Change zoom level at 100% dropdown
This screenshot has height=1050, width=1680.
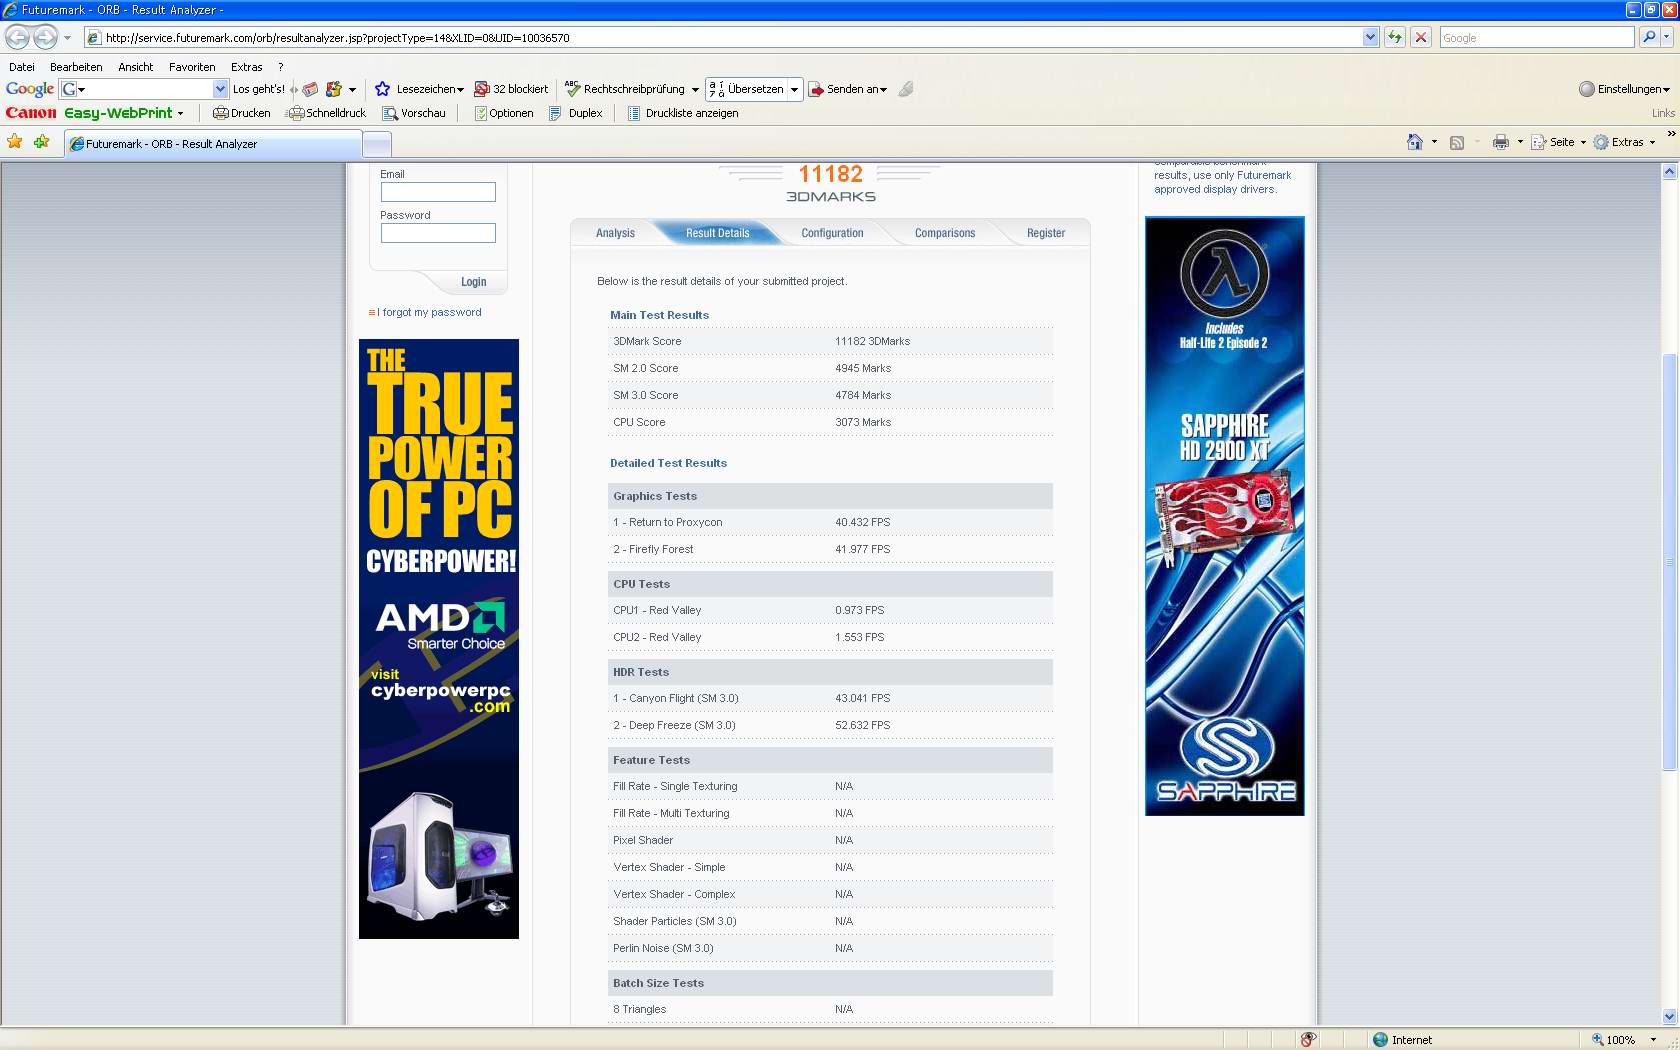(1652, 1039)
